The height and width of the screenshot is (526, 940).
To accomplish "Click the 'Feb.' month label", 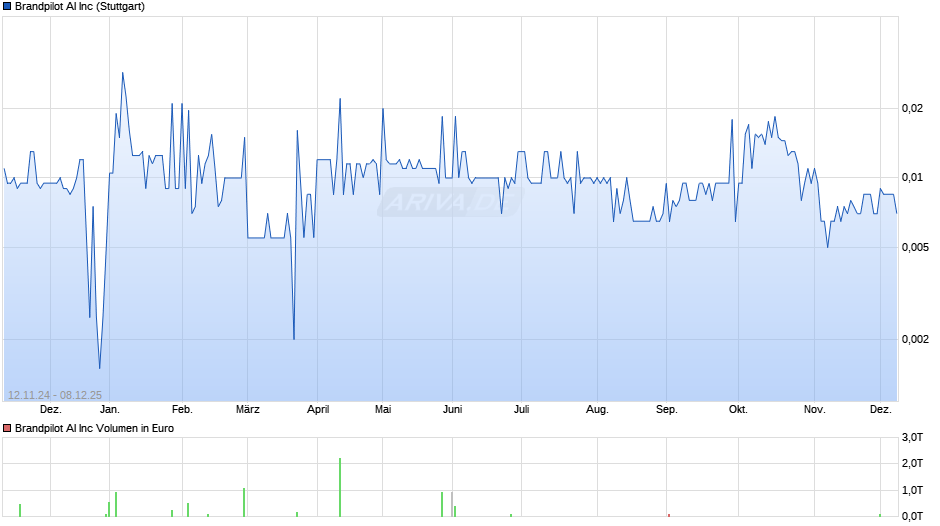I will 182,410.
